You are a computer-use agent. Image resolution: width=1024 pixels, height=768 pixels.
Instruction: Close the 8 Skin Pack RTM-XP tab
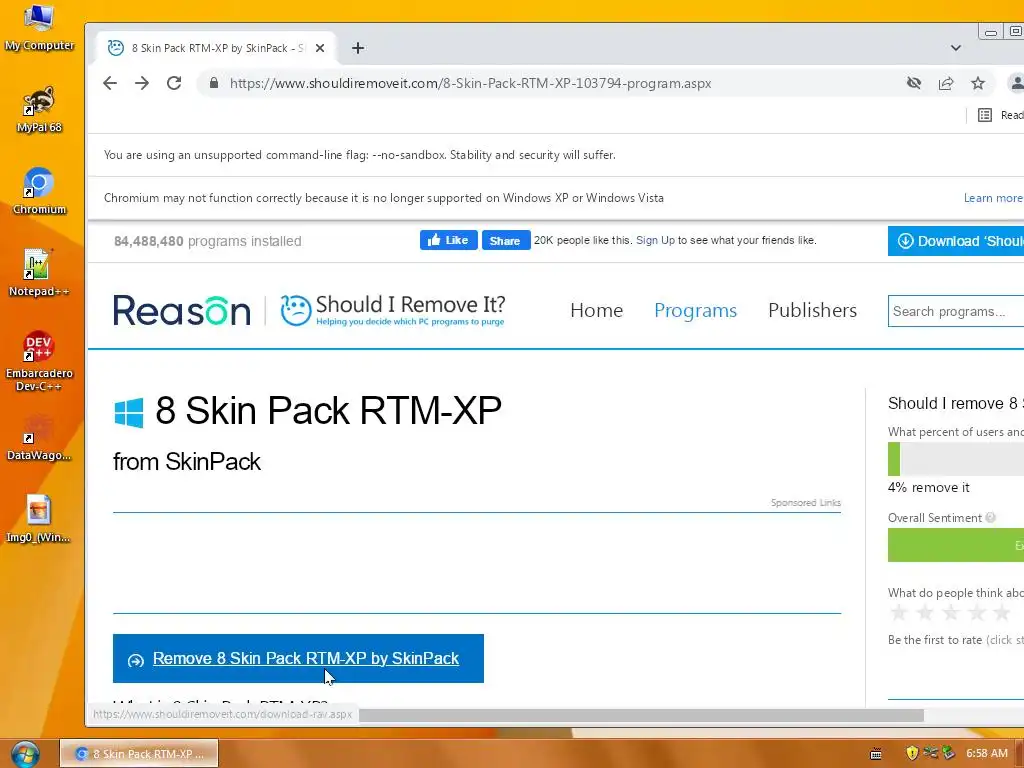320,48
